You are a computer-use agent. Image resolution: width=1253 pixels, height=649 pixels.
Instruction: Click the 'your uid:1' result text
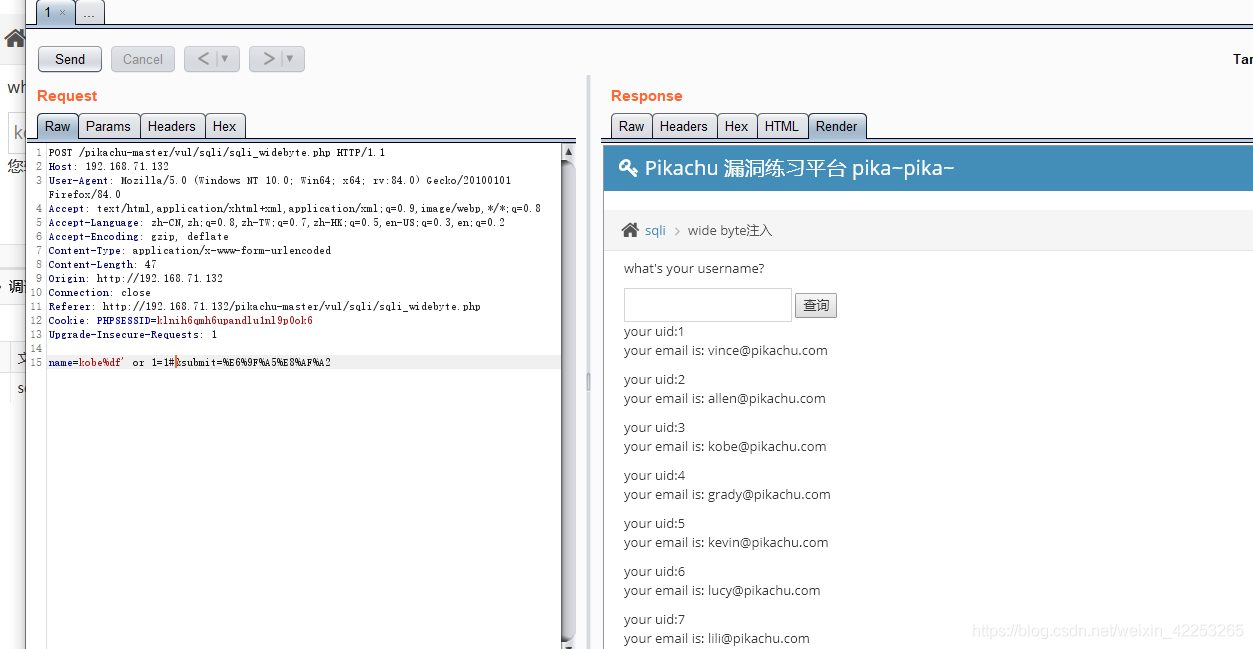(x=654, y=331)
